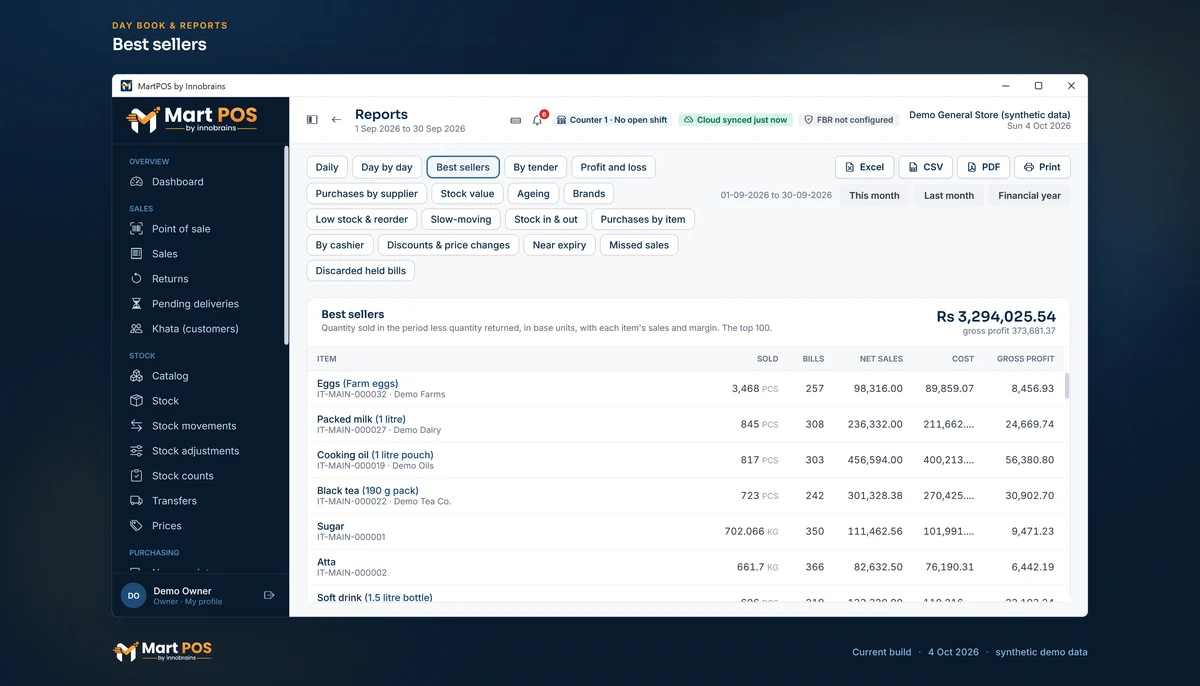Export the report as CSV
This screenshot has width=1200, height=686.
tap(925, 167)
